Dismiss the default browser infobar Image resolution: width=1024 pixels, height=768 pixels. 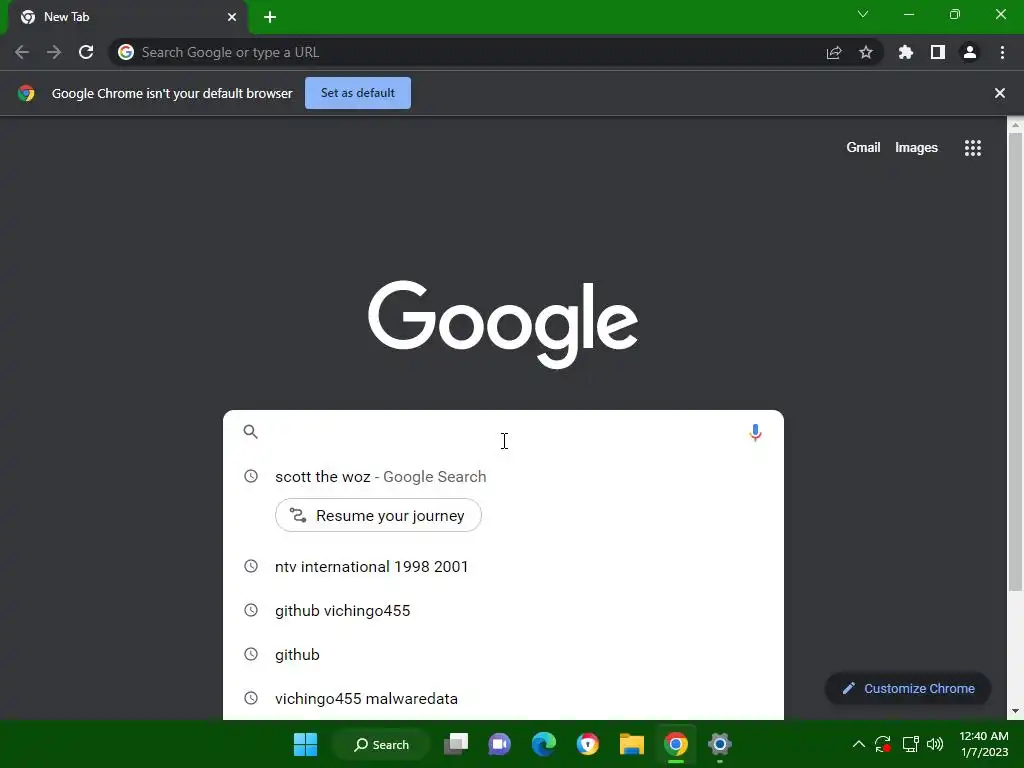1000,93
